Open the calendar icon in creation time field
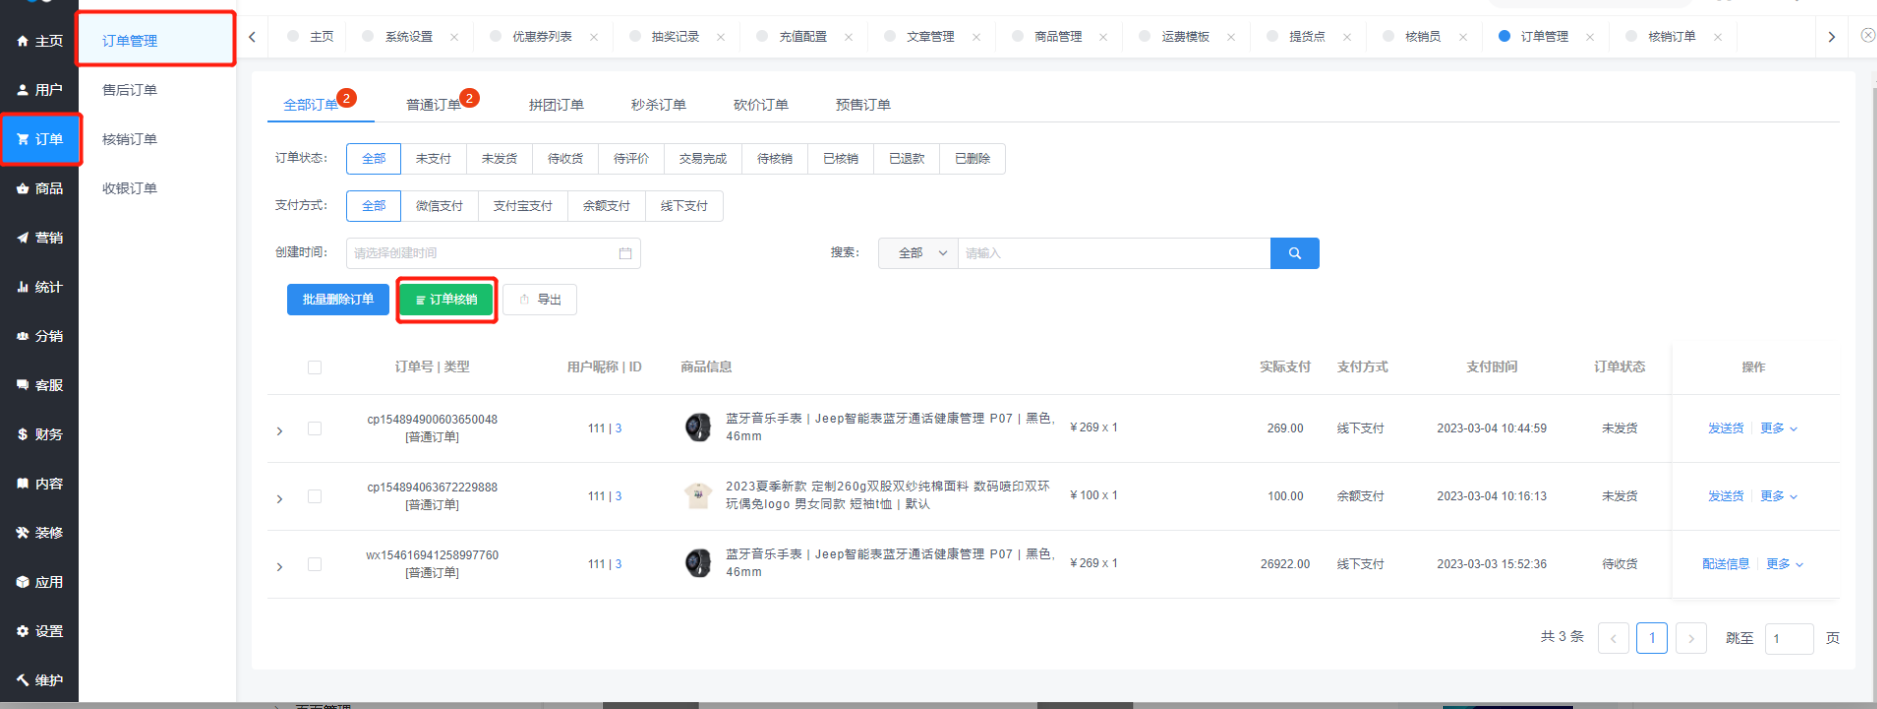Image resolution: width=1877 pixels, height=709 pixels. pyautogui.click(x=625, y=253)
